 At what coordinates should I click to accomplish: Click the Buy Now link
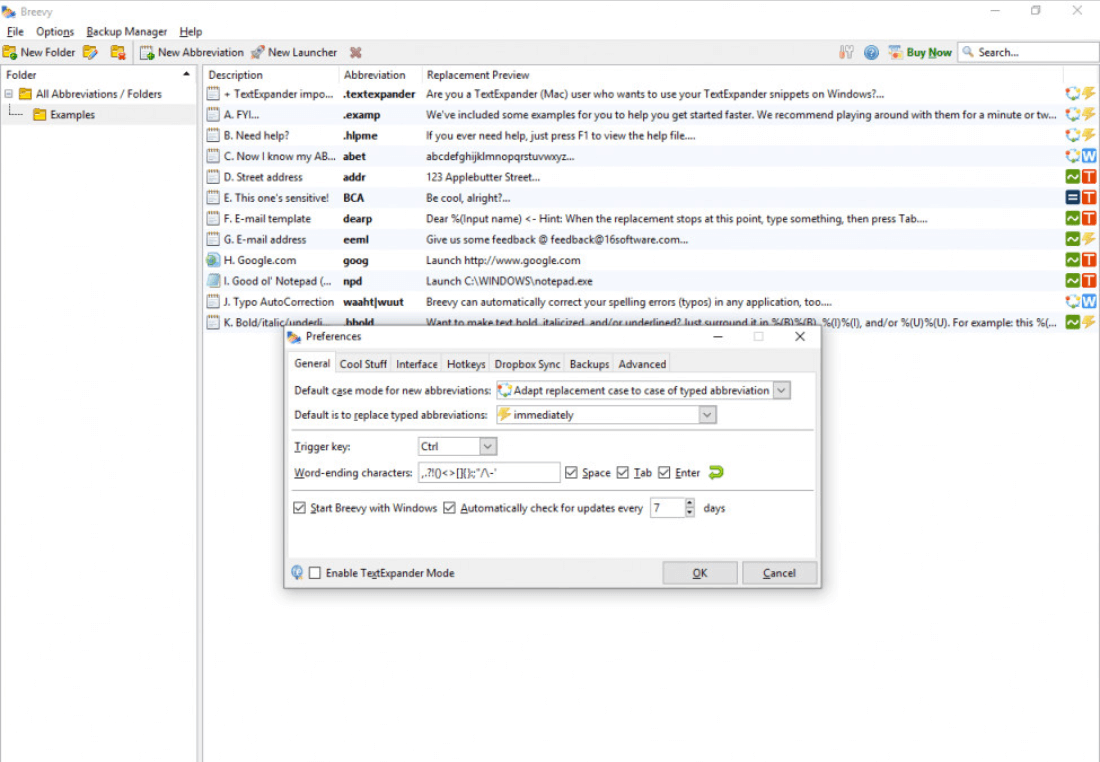tap(928, 52)
